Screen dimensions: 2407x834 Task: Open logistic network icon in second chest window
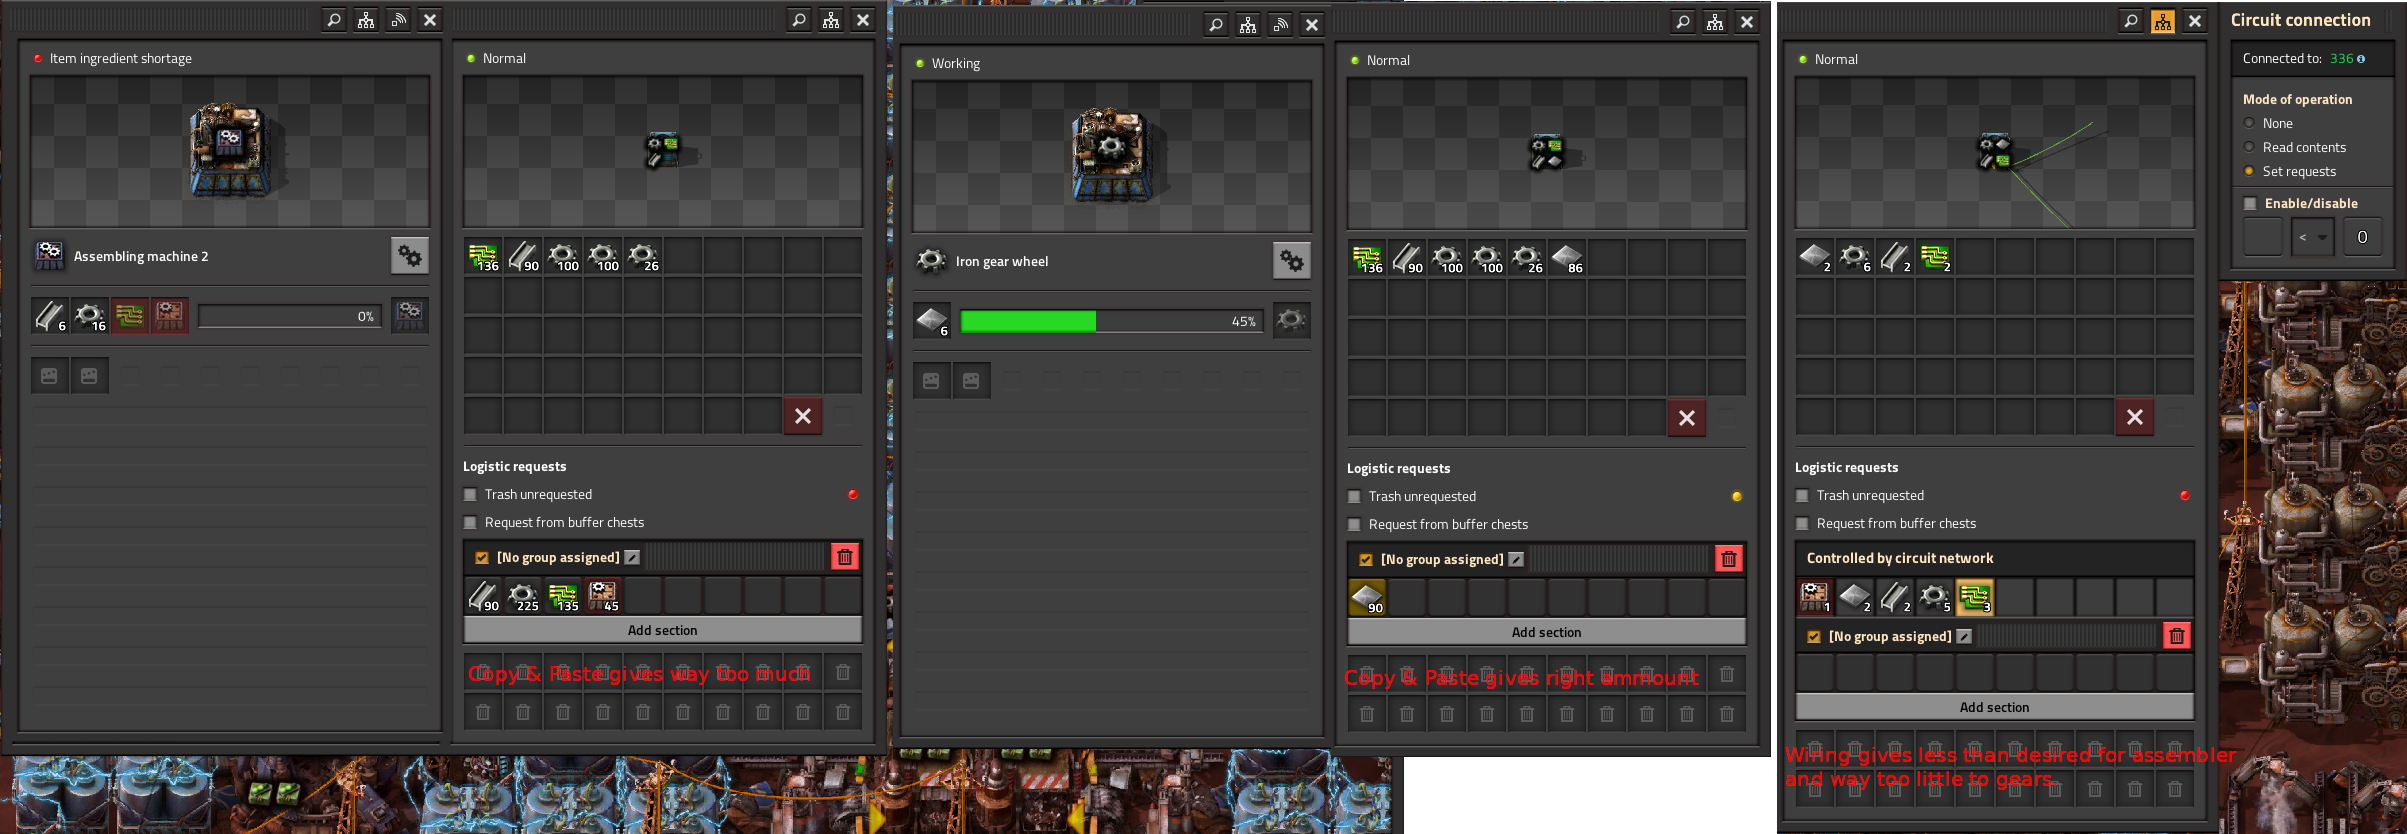(1715, 22)
